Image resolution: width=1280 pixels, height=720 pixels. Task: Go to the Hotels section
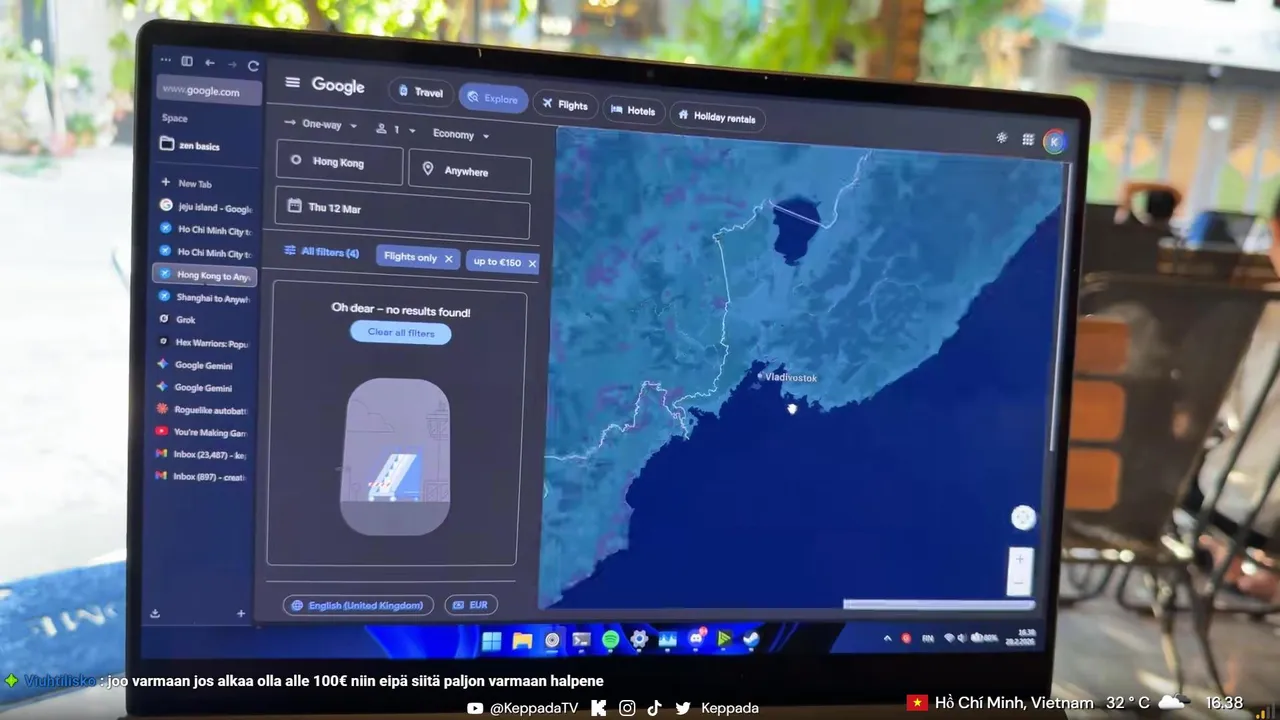pyautogui.click(x=632, y=110)
